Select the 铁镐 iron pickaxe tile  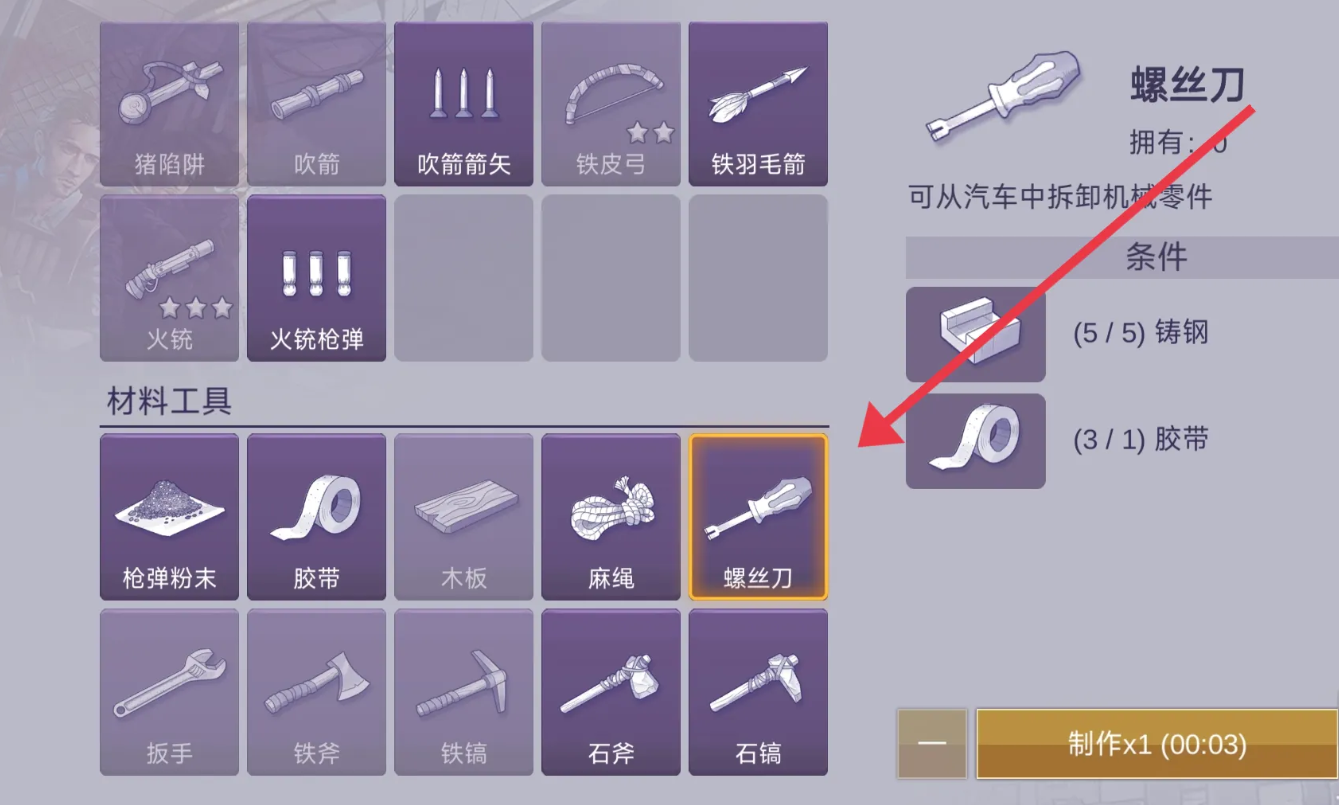464,692
